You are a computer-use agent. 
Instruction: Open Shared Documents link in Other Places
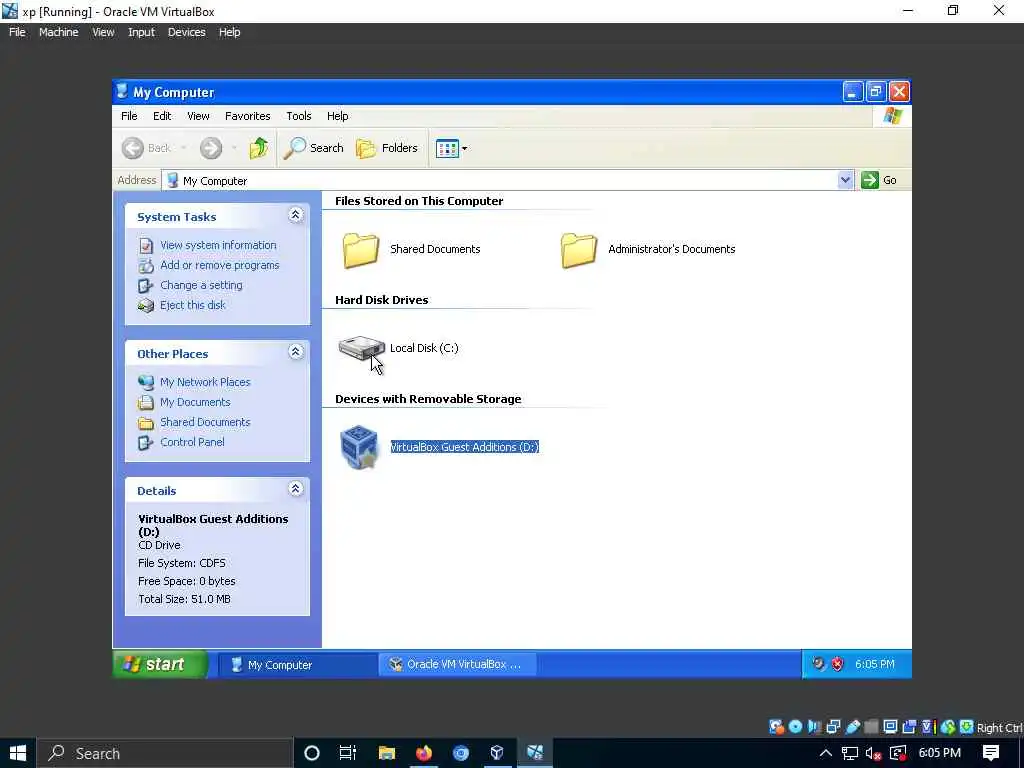[x=205, y=422]
